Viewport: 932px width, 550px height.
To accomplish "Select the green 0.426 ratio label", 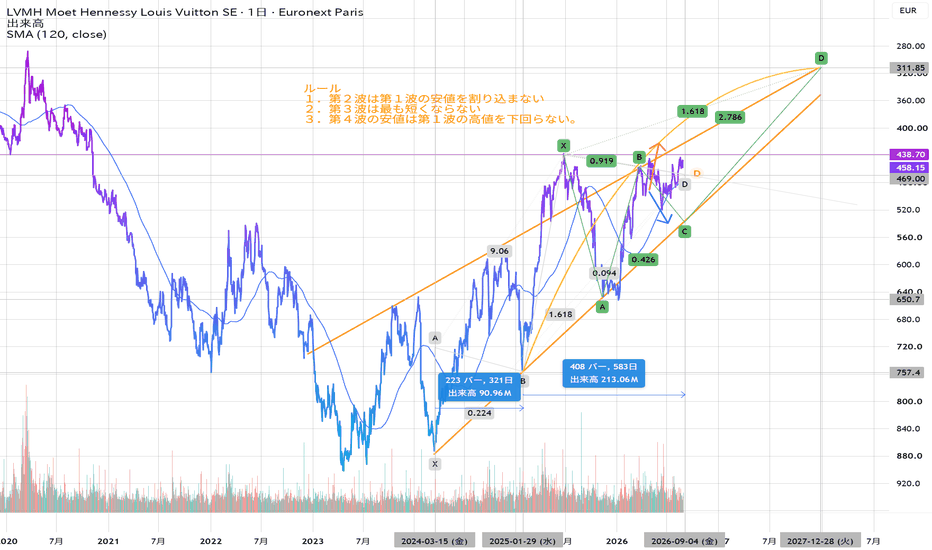I will coord(644,259).
